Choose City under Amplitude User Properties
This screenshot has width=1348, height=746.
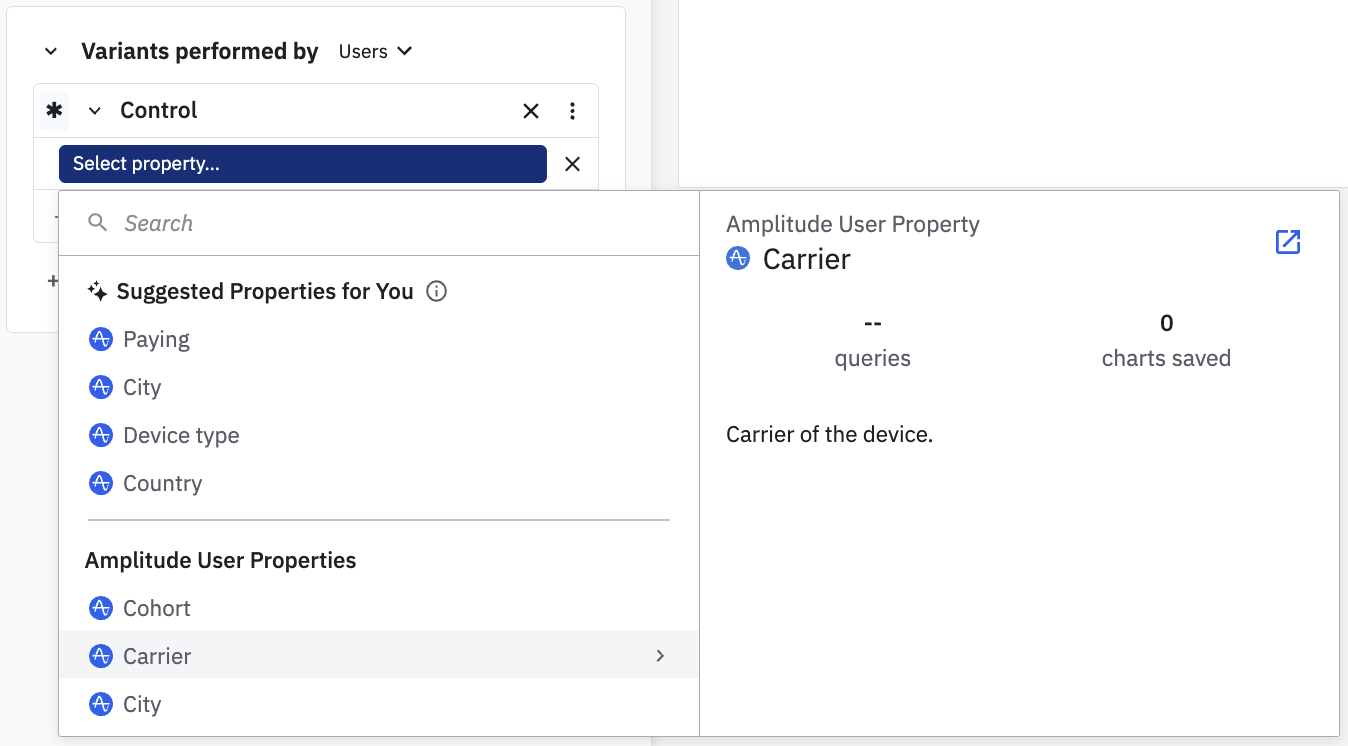click(x=142, y=704)
